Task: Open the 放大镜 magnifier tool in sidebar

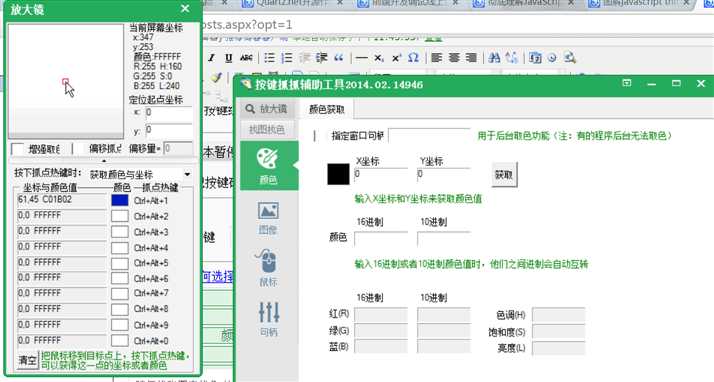Action: tap(268, 109)
